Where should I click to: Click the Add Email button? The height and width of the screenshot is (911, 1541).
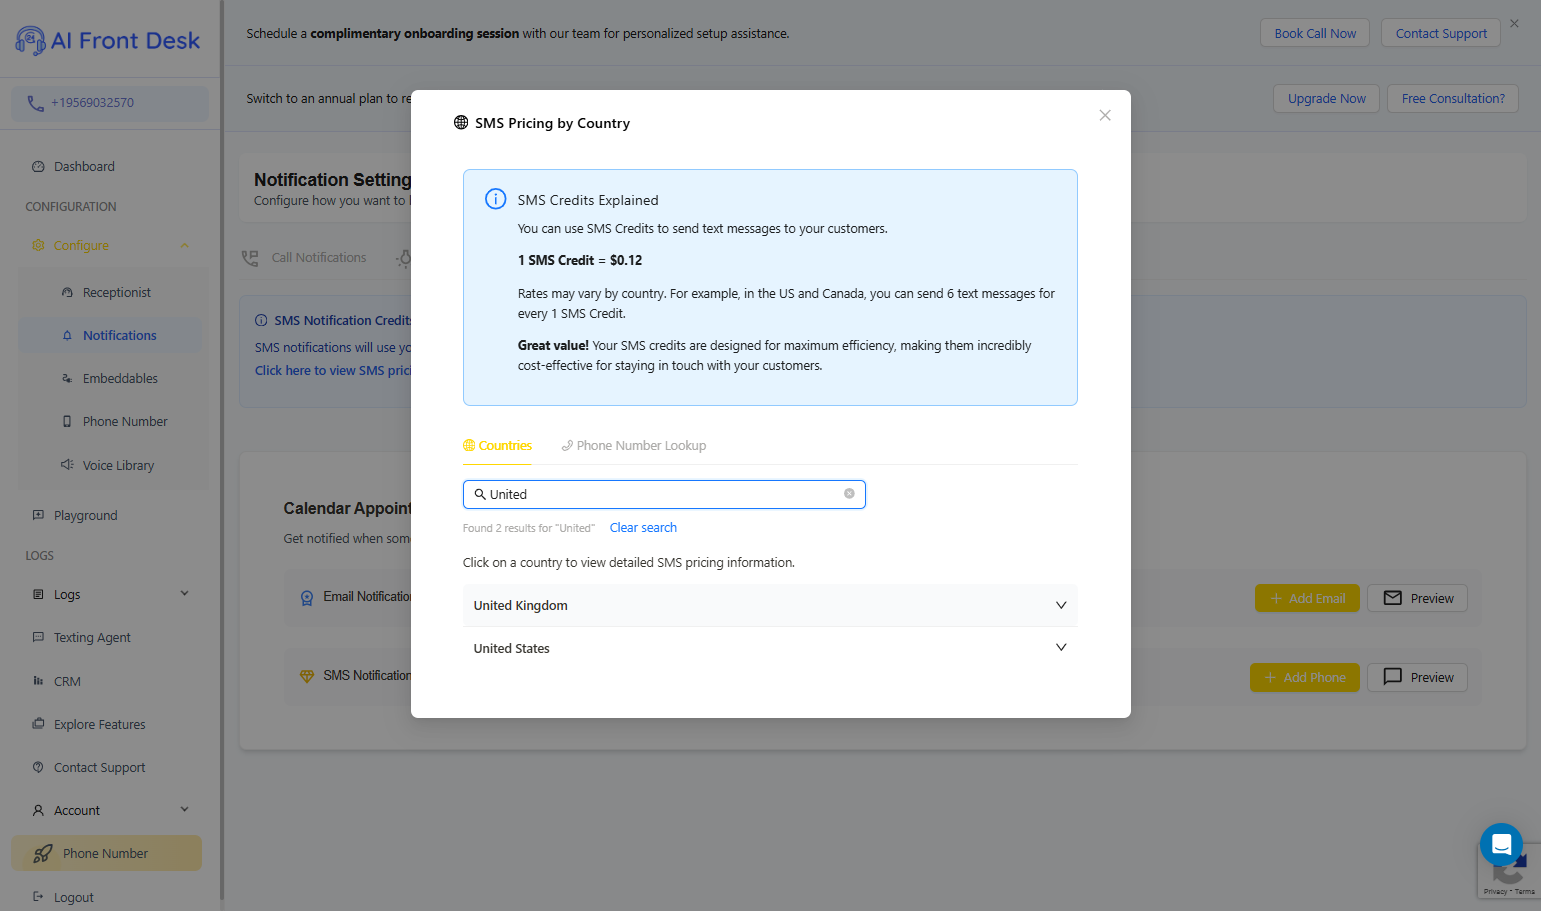tap(1307, 598)
